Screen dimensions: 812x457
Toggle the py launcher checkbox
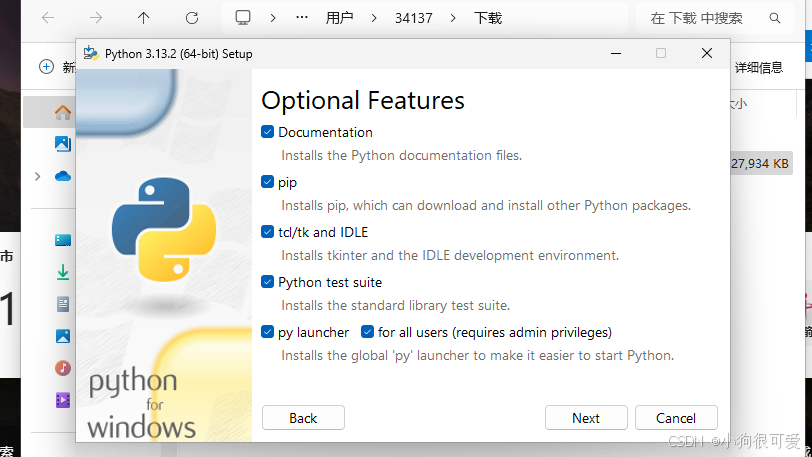[267, 332]
